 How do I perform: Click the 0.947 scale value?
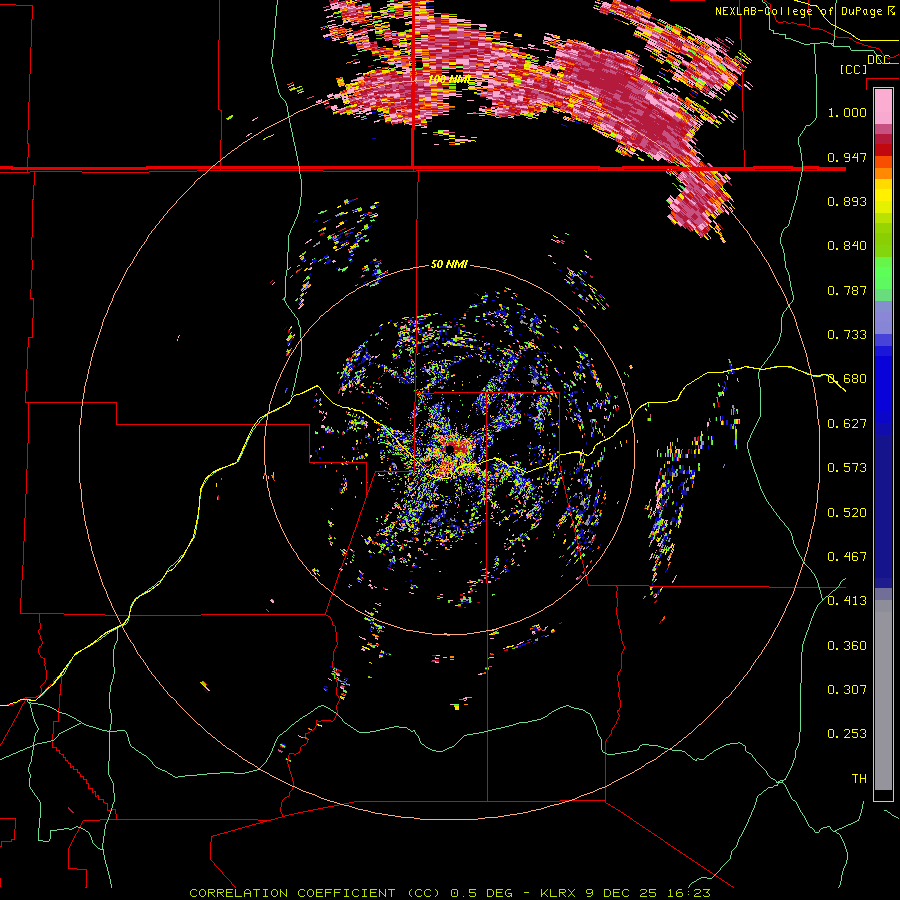(x=847, y=157)
